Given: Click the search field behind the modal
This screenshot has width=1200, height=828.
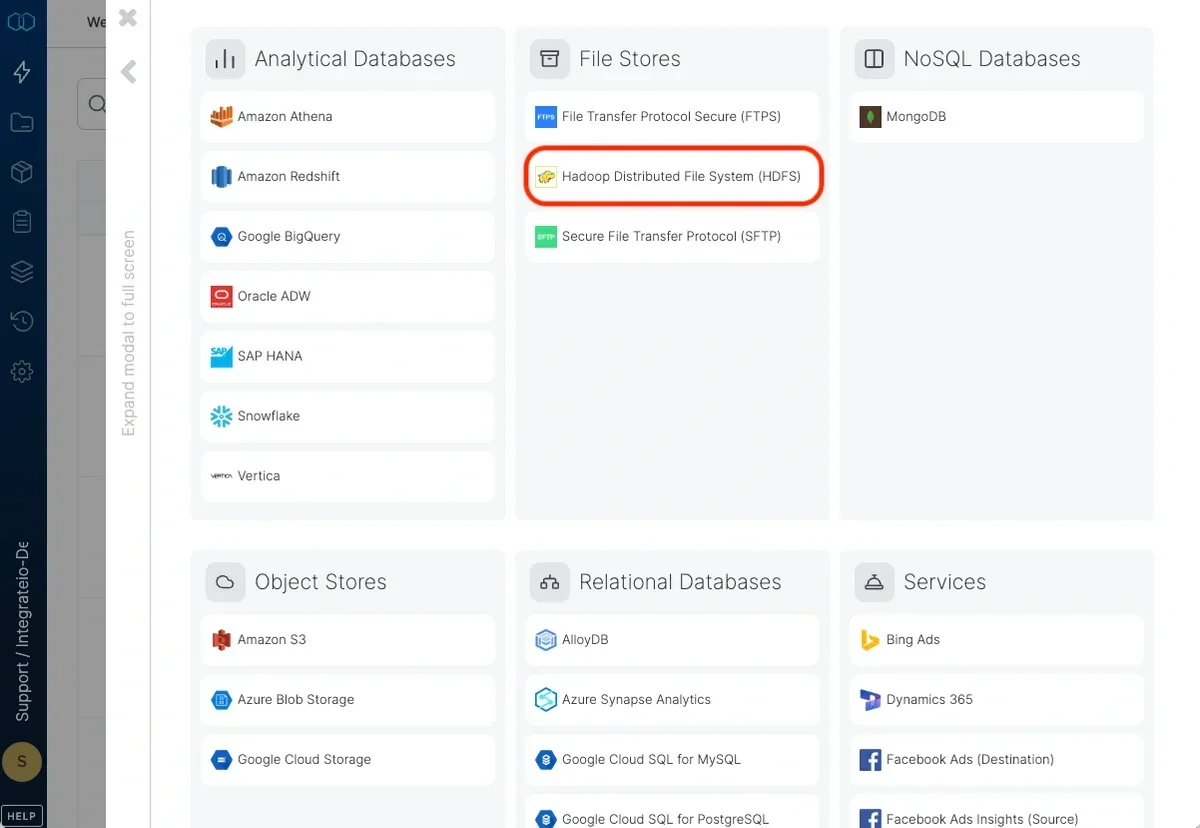Looking at the screenshot, I should [x=95, y=103].
